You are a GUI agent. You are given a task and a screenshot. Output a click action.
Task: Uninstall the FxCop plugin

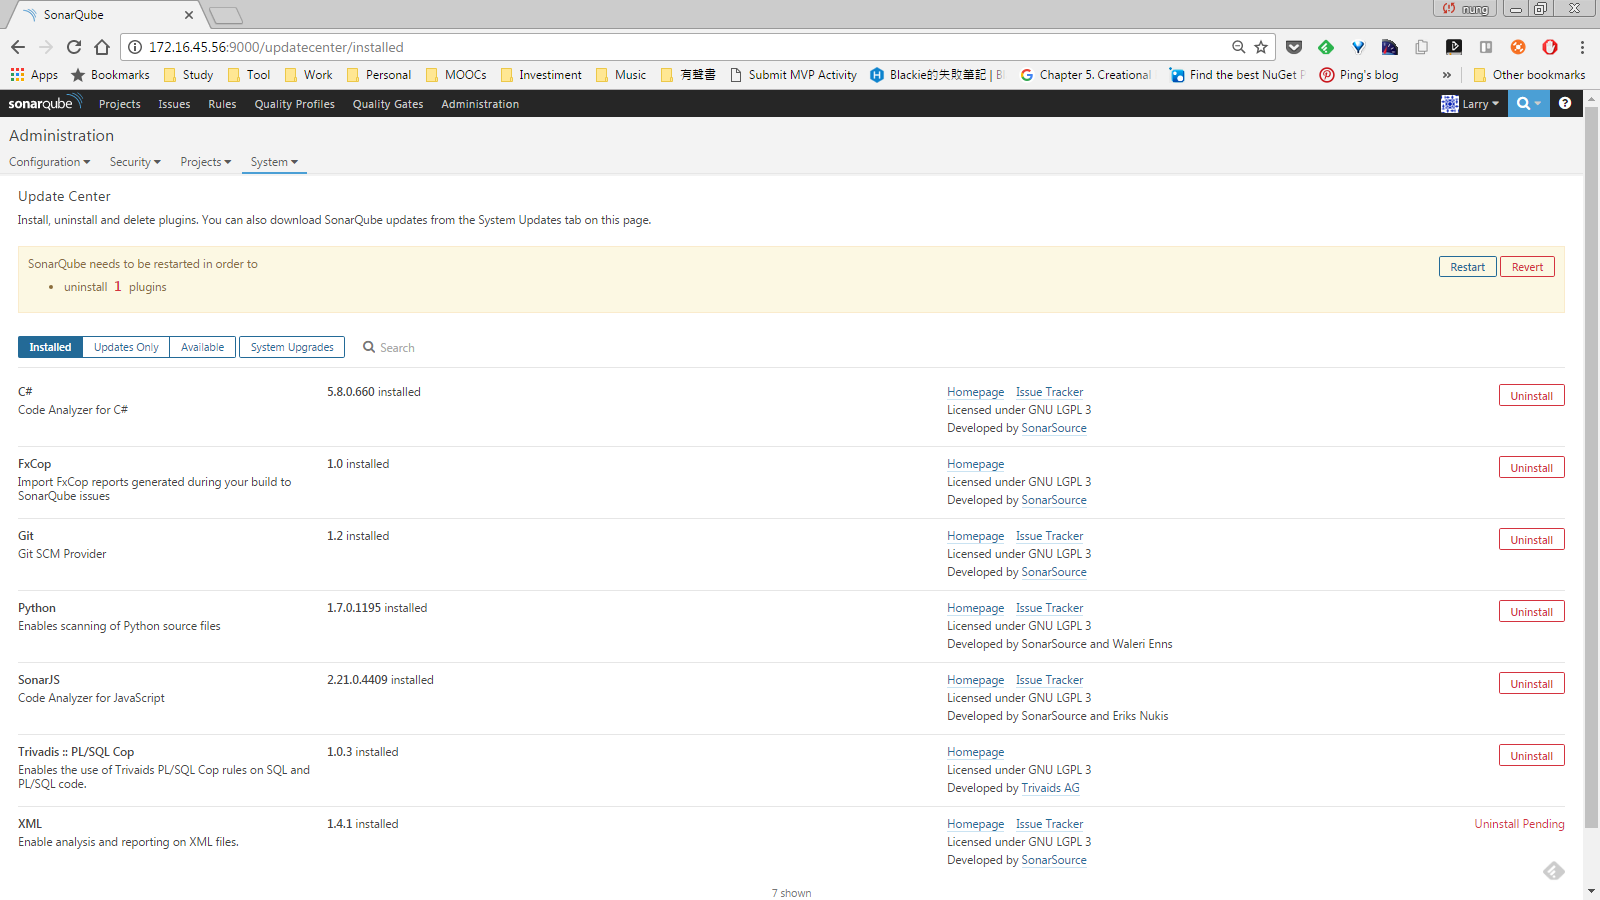[x=1532, y=468]
